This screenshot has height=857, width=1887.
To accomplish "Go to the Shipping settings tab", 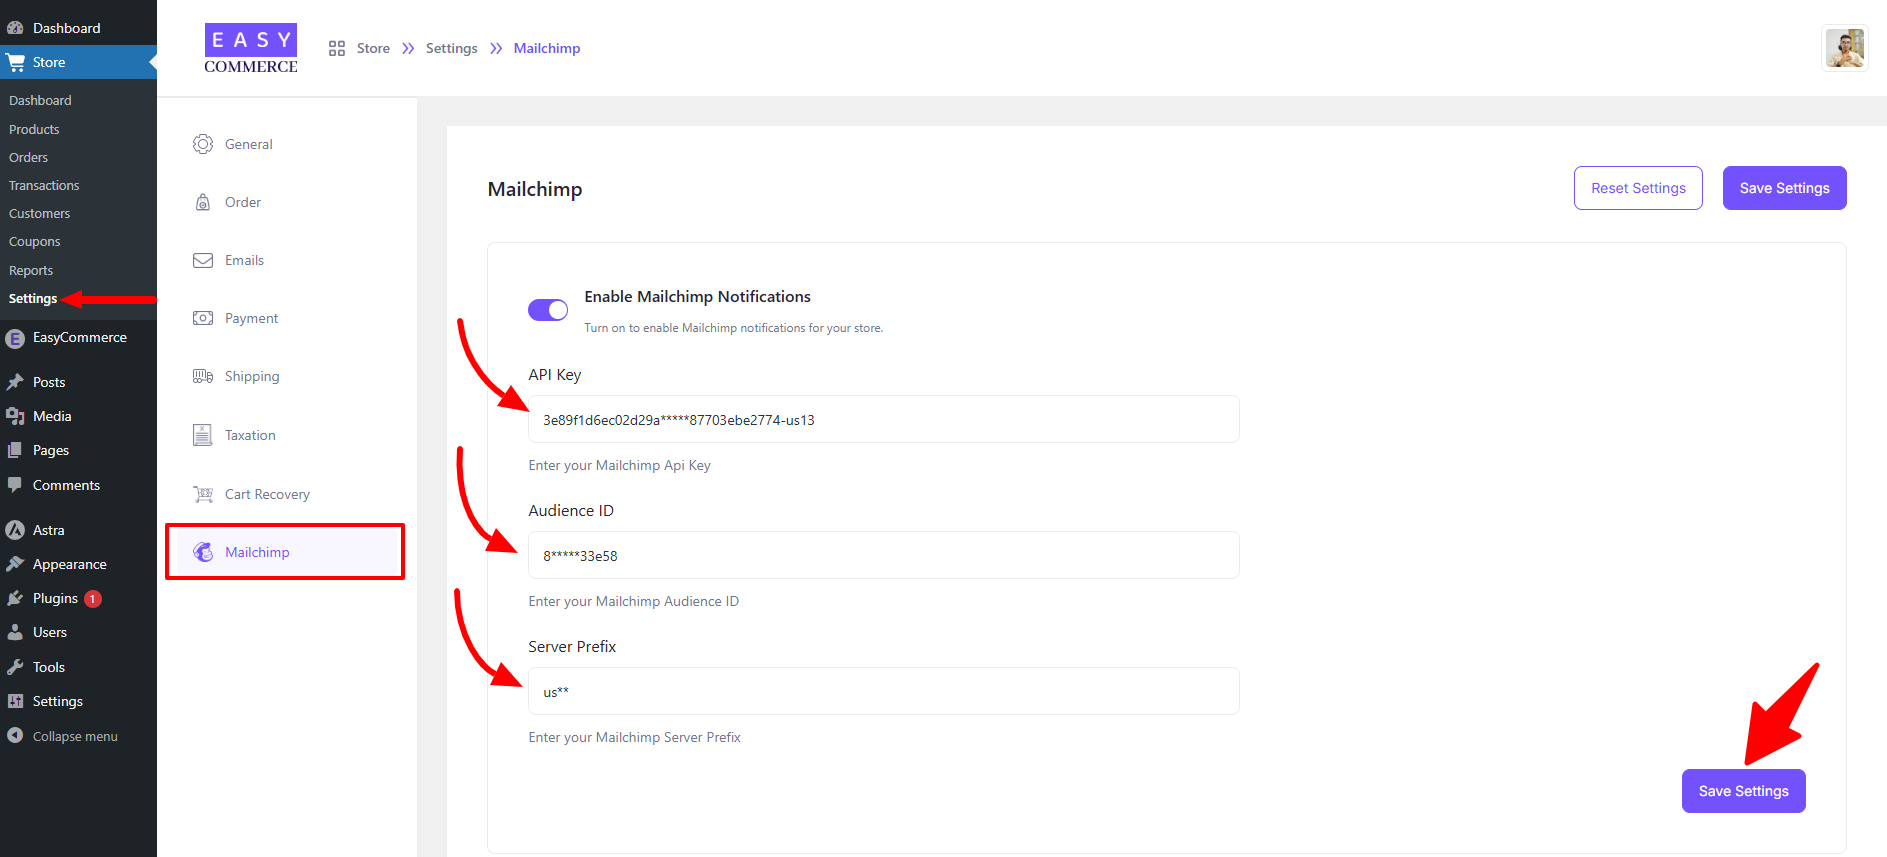I will click(285, 376).
